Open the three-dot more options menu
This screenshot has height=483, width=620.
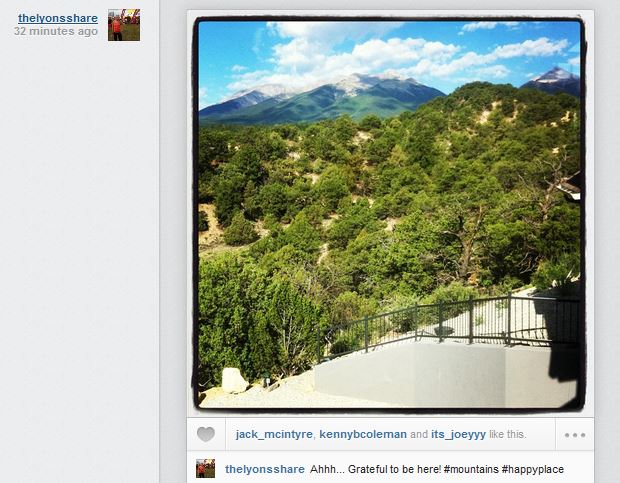click(x=575, y=435)
